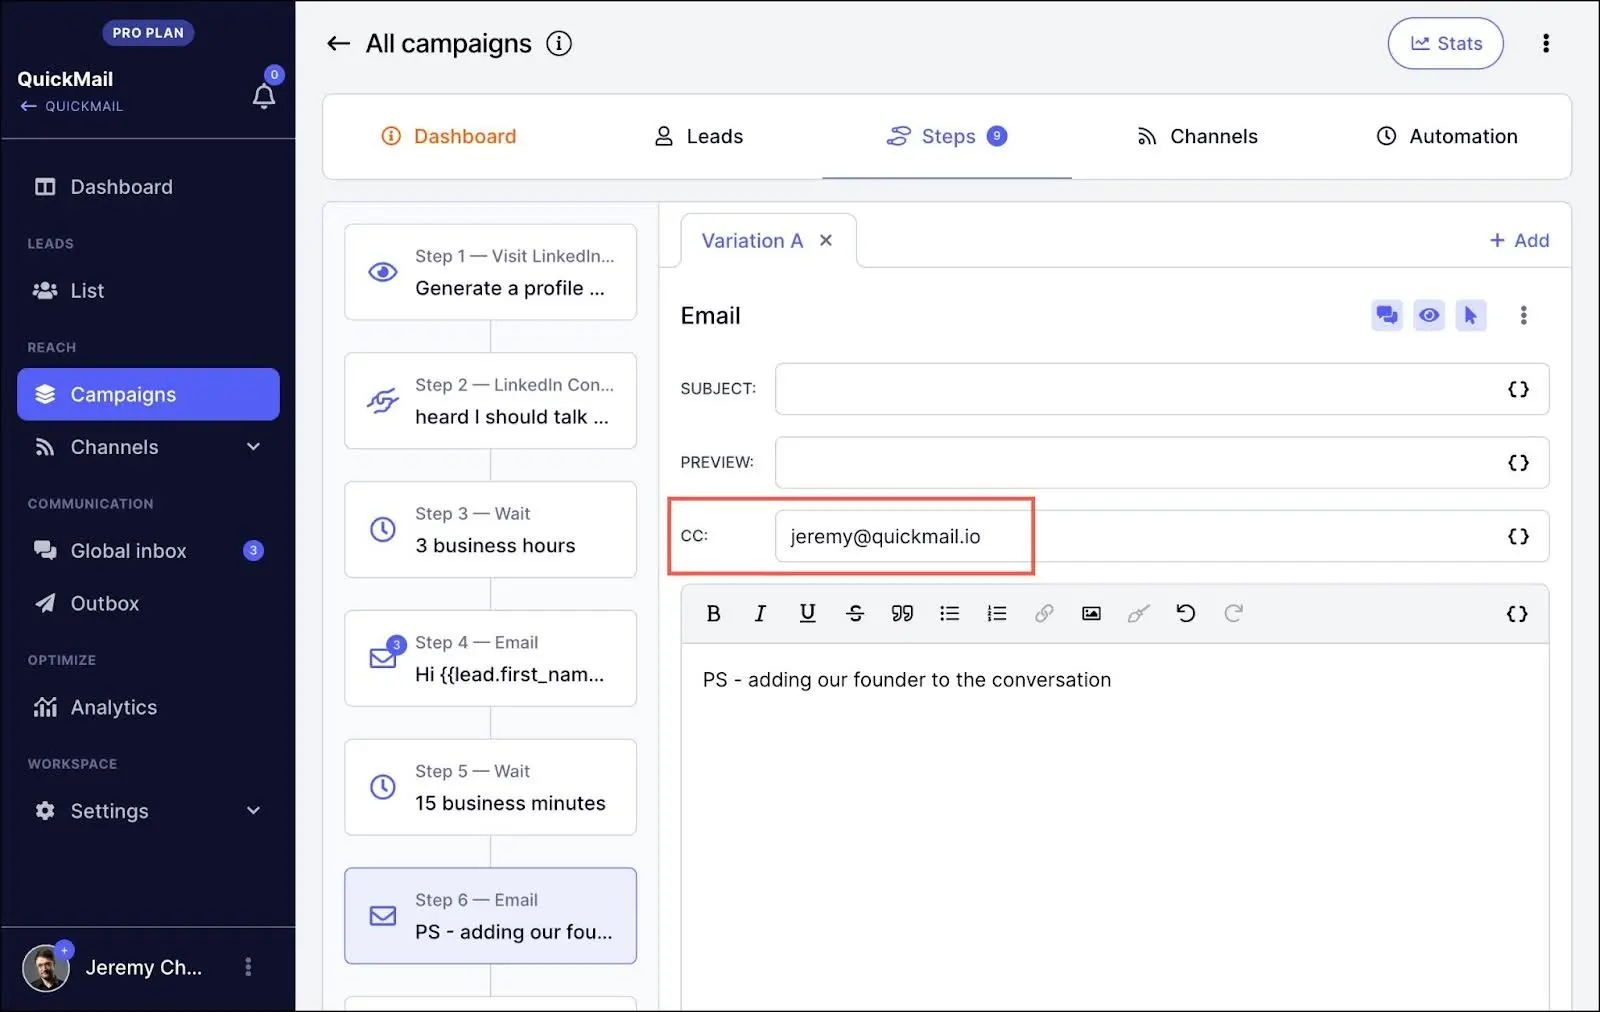This screenshot has width=1600, height=1012.
Task: Open Global inbox in sidebar
Action: (x=148, y=551)
